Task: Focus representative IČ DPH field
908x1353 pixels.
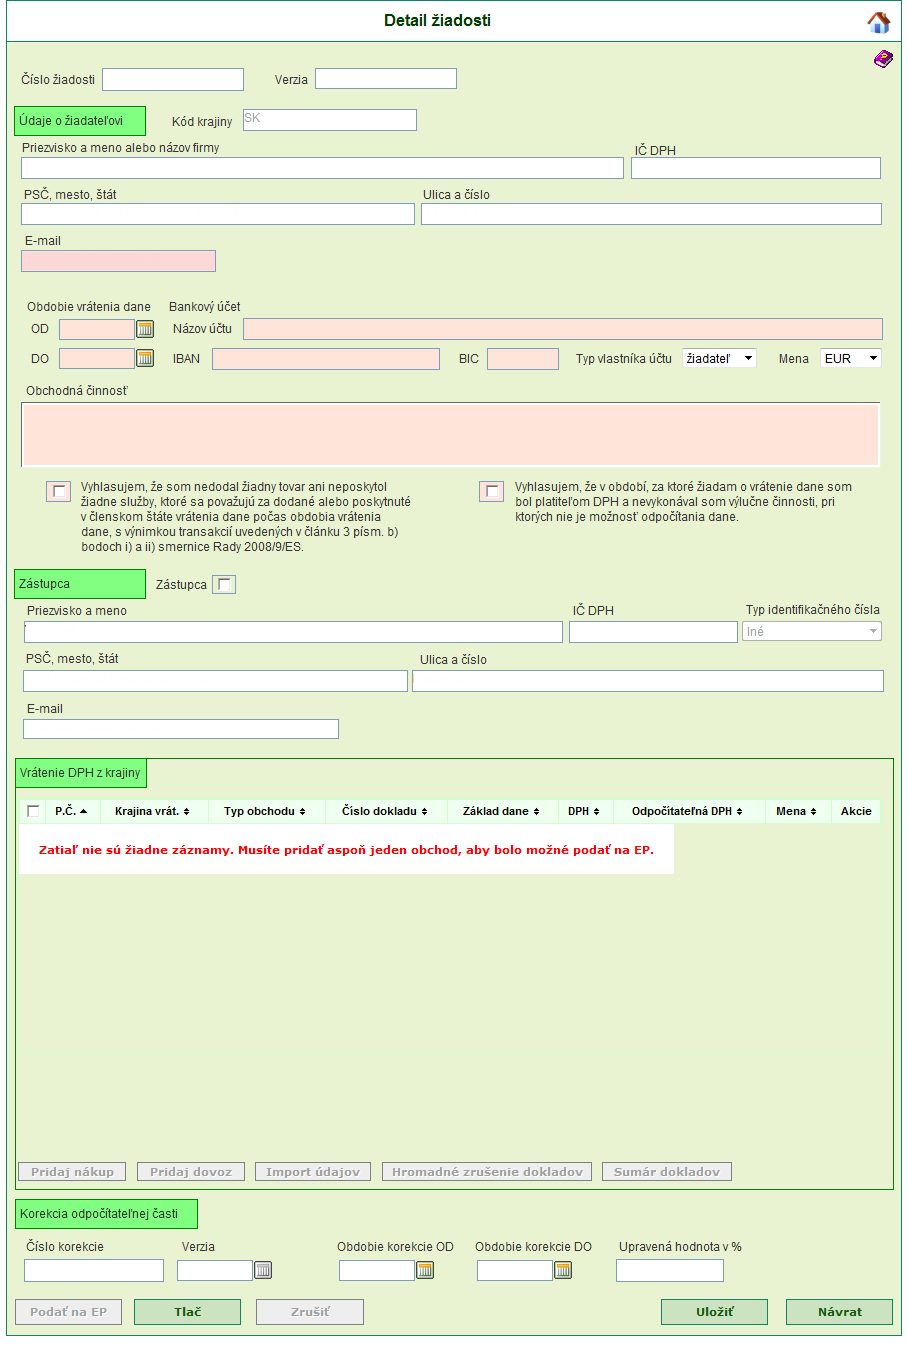Action: pos(653,632)
